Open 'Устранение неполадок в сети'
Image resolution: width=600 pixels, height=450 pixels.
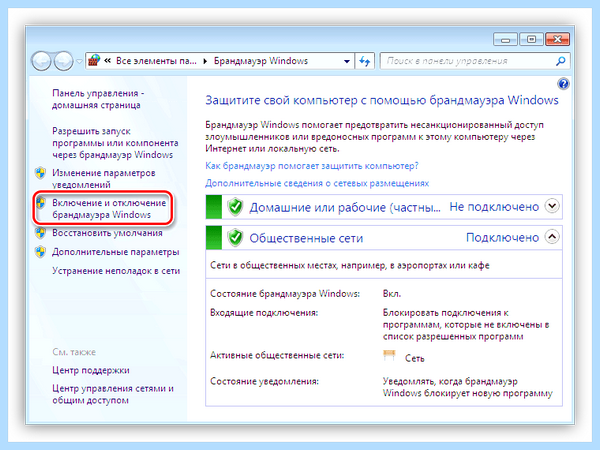coord(116,271)
